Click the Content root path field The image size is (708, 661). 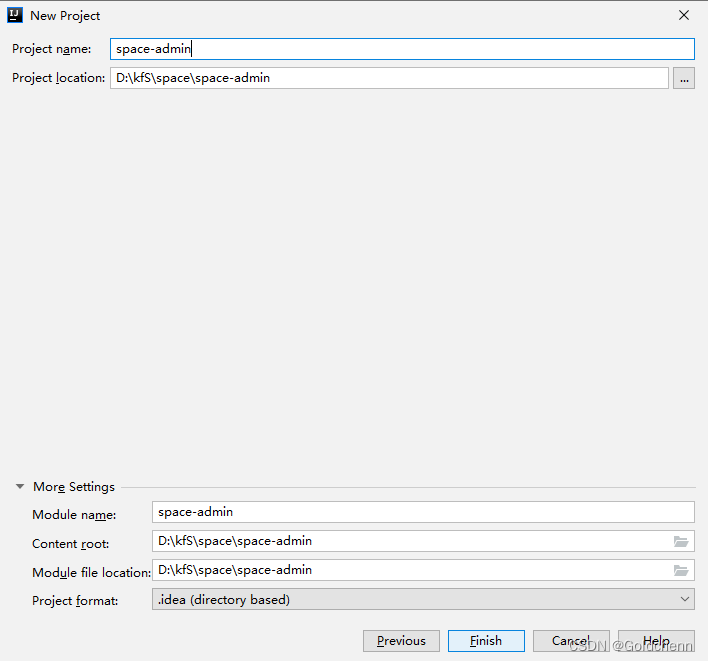[423, 541]
